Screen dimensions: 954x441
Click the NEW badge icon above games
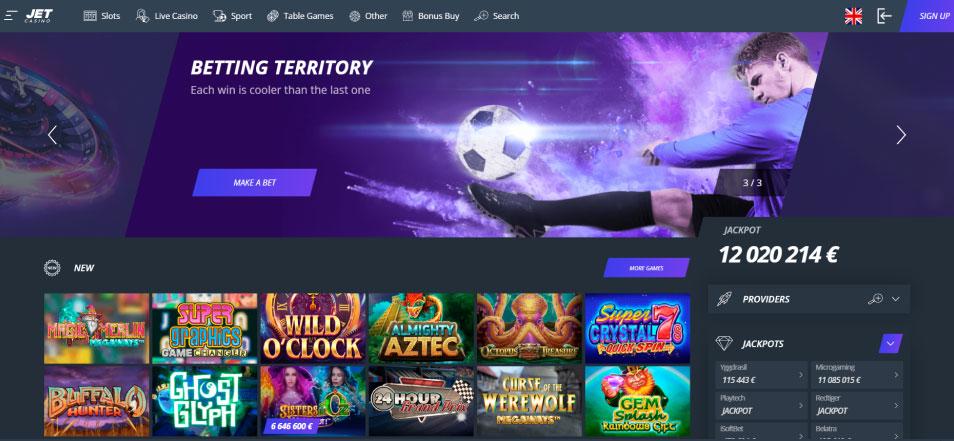[x=52, y=268]
